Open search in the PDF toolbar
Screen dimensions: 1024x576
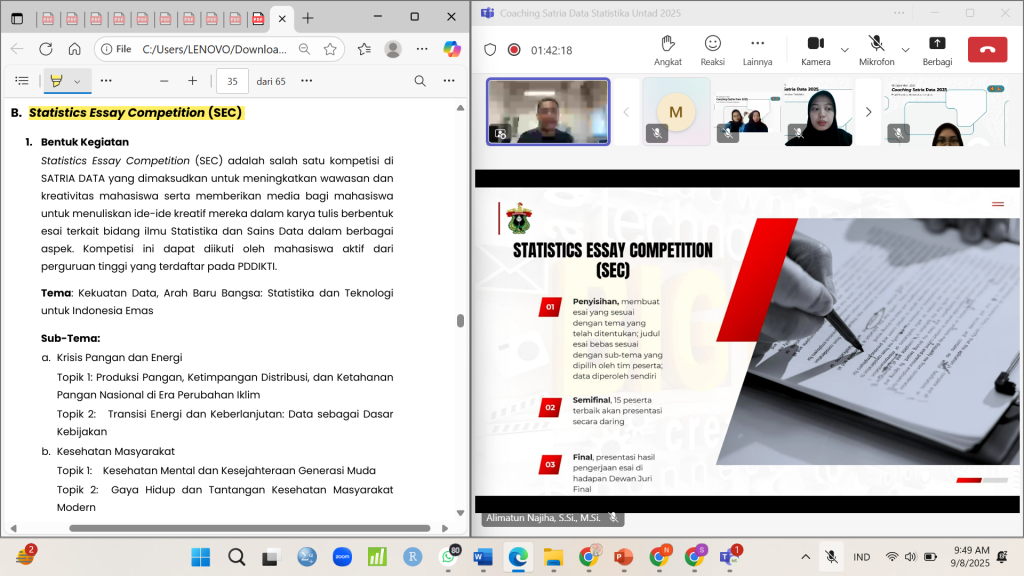point(420,81)
